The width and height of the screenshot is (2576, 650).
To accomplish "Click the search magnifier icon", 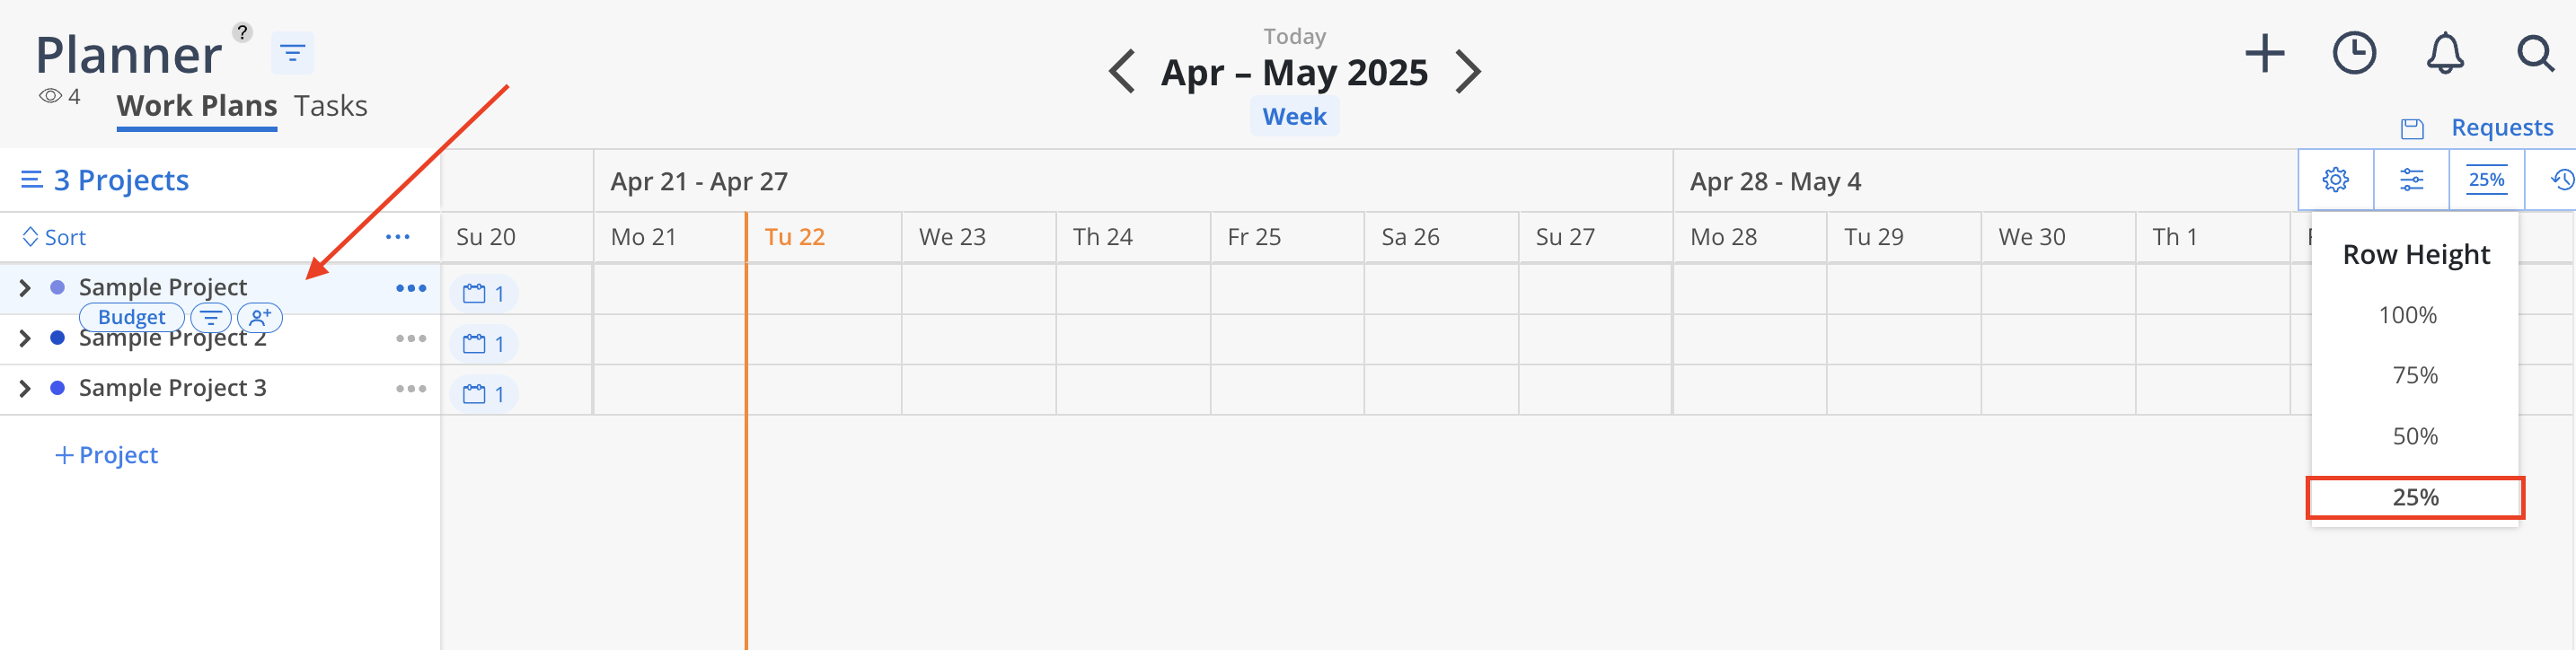I will tap(2535, 53).
